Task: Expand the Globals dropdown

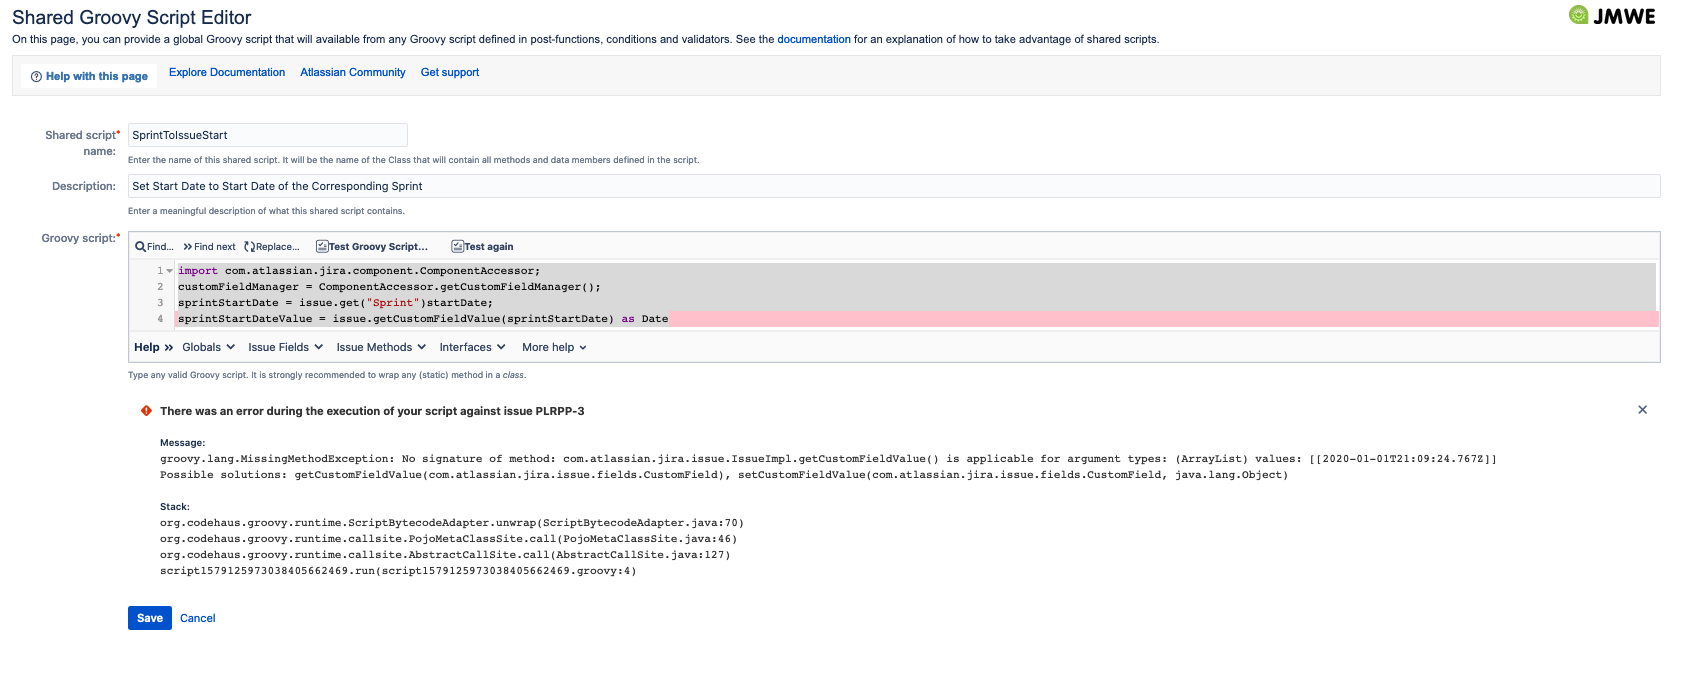Action: pos(208,347)
